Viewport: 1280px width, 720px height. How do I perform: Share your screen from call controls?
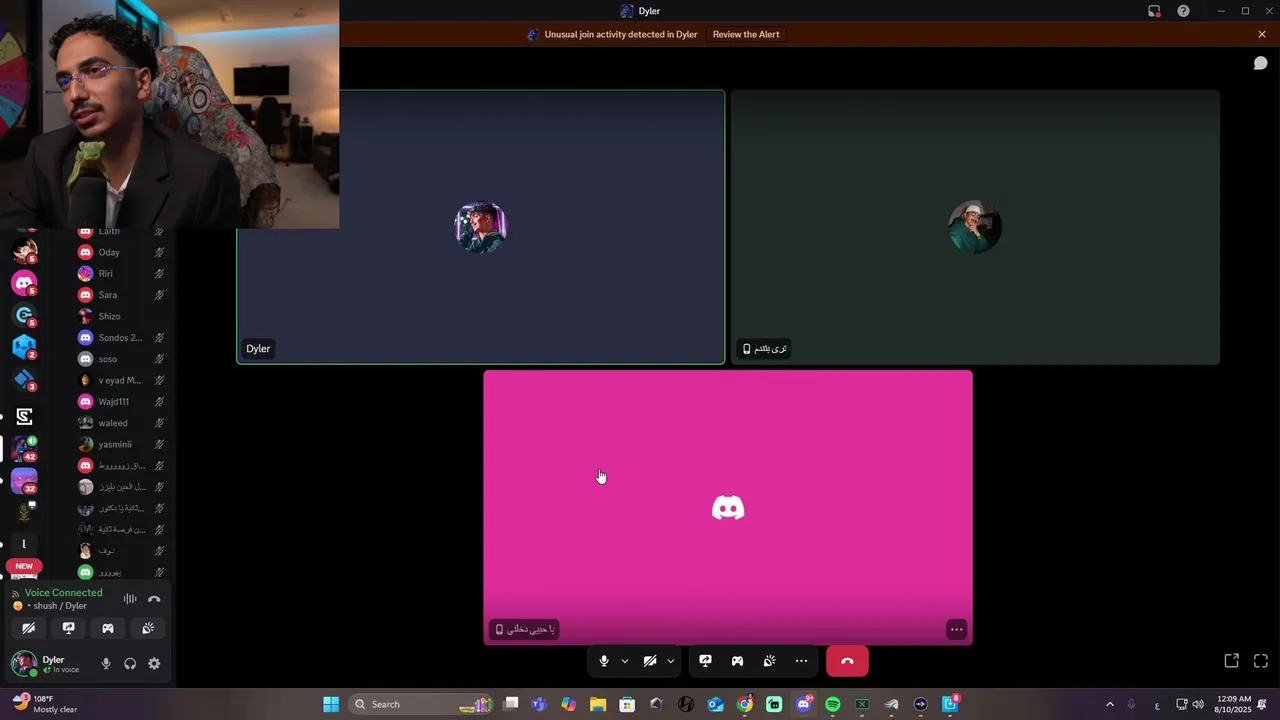coord(705,661)
